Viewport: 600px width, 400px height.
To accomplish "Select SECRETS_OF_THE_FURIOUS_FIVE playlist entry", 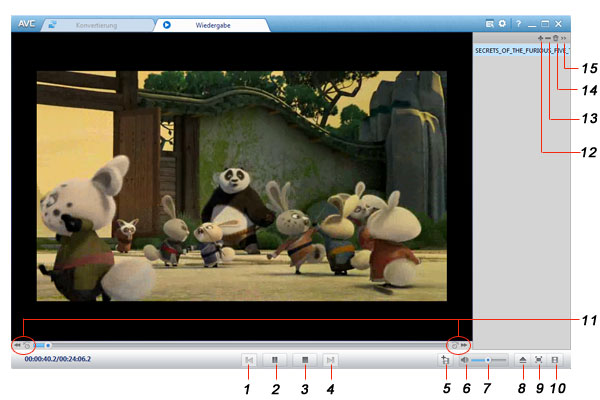I will [x=522, y=51].
